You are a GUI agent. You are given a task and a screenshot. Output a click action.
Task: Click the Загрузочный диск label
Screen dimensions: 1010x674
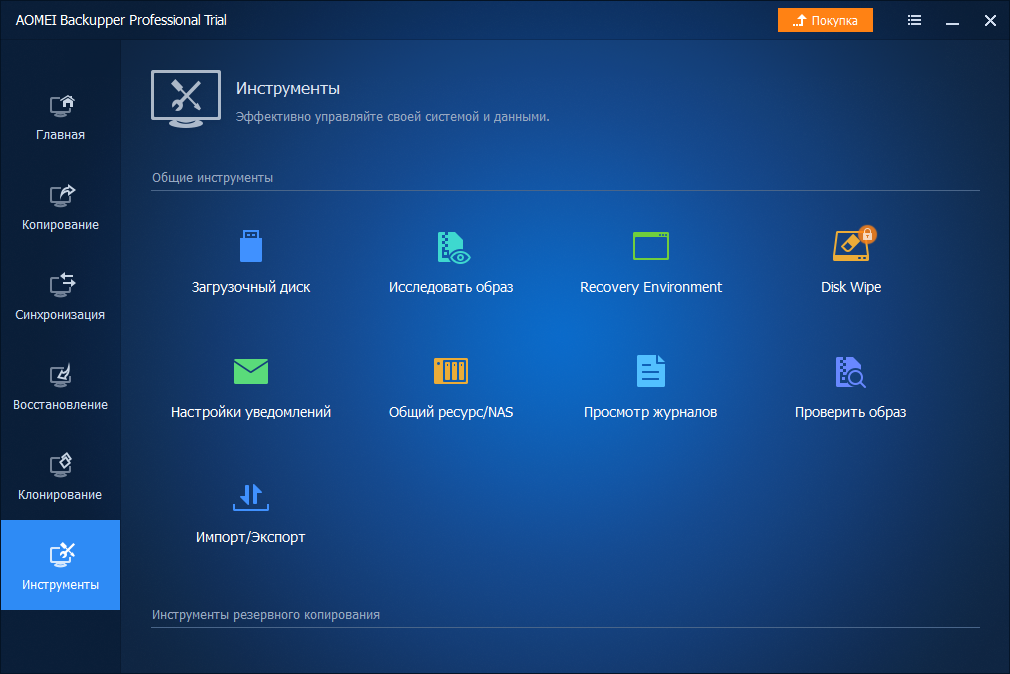pos(251,287)
